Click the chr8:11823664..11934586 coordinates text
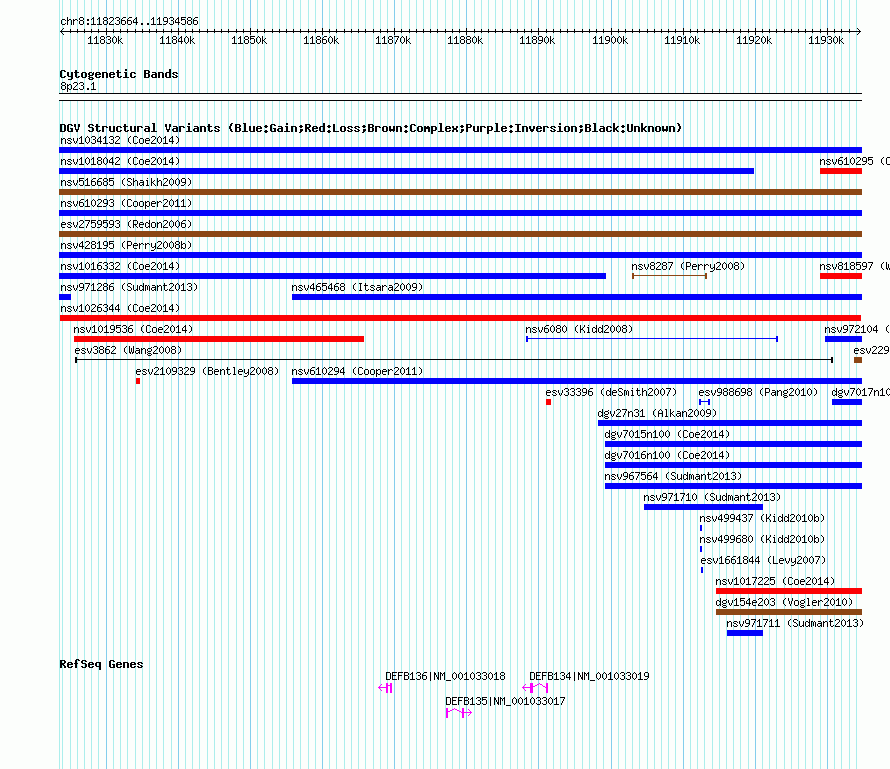Image resolution: width=890 pixels, height=769 pixels. [x=129, y=21]
